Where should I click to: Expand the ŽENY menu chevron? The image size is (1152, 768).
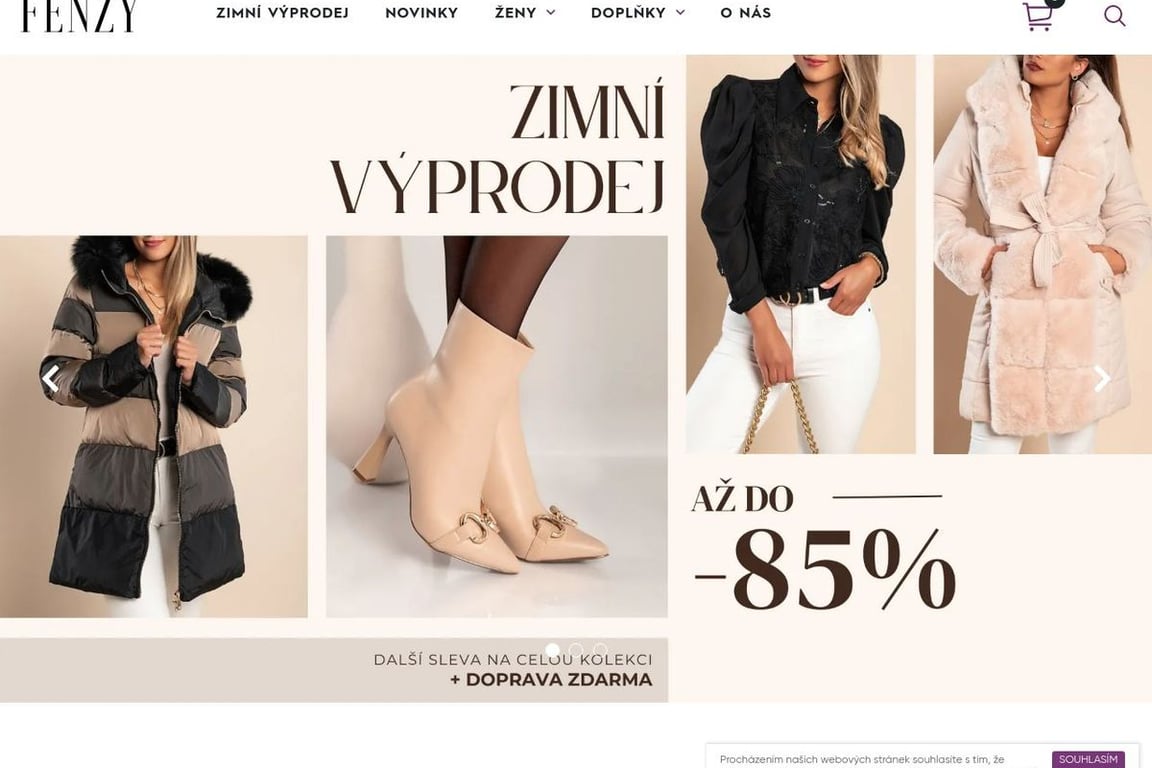(550, 12)
